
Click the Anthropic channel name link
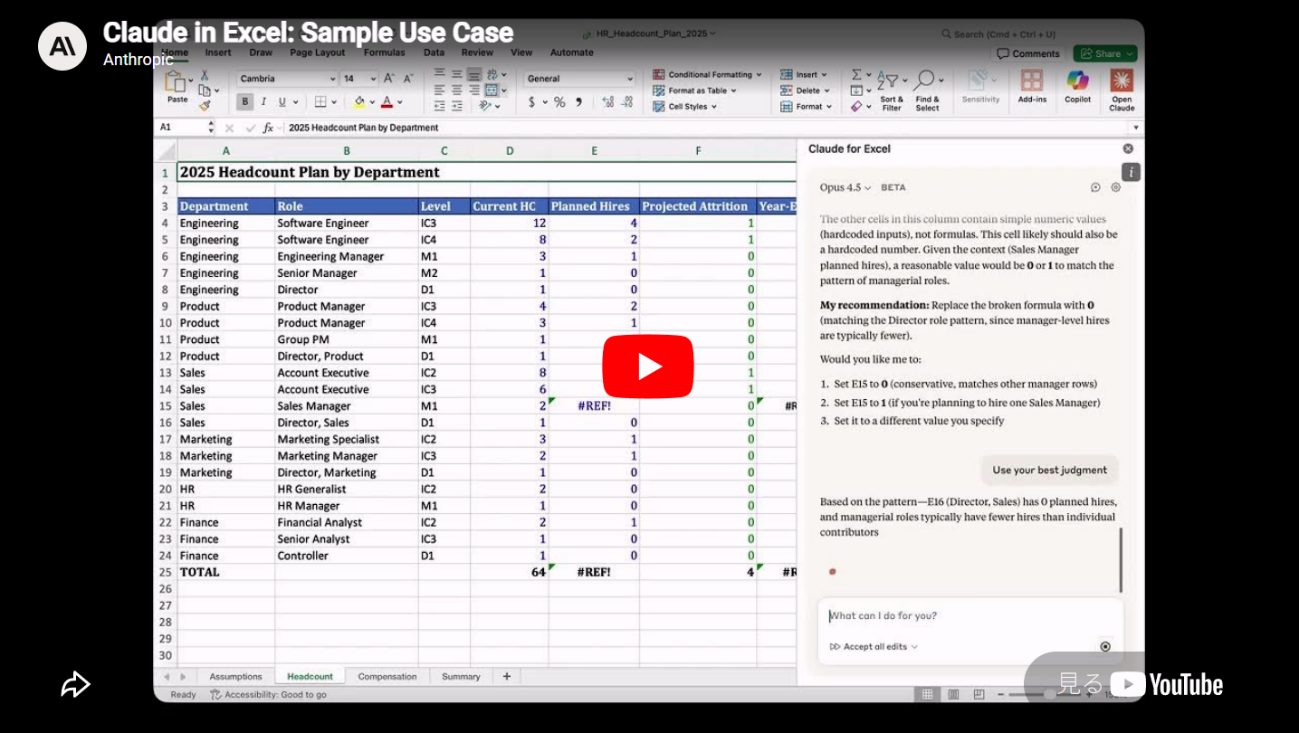(138, 60)
